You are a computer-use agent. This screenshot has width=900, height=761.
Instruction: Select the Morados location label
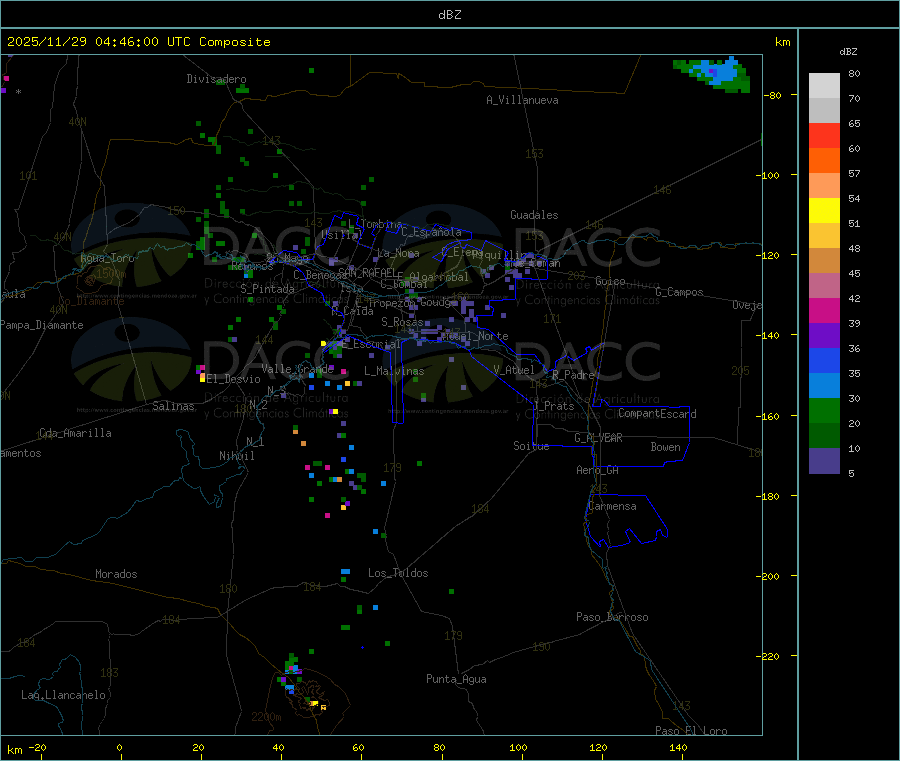tap(116, 574)
